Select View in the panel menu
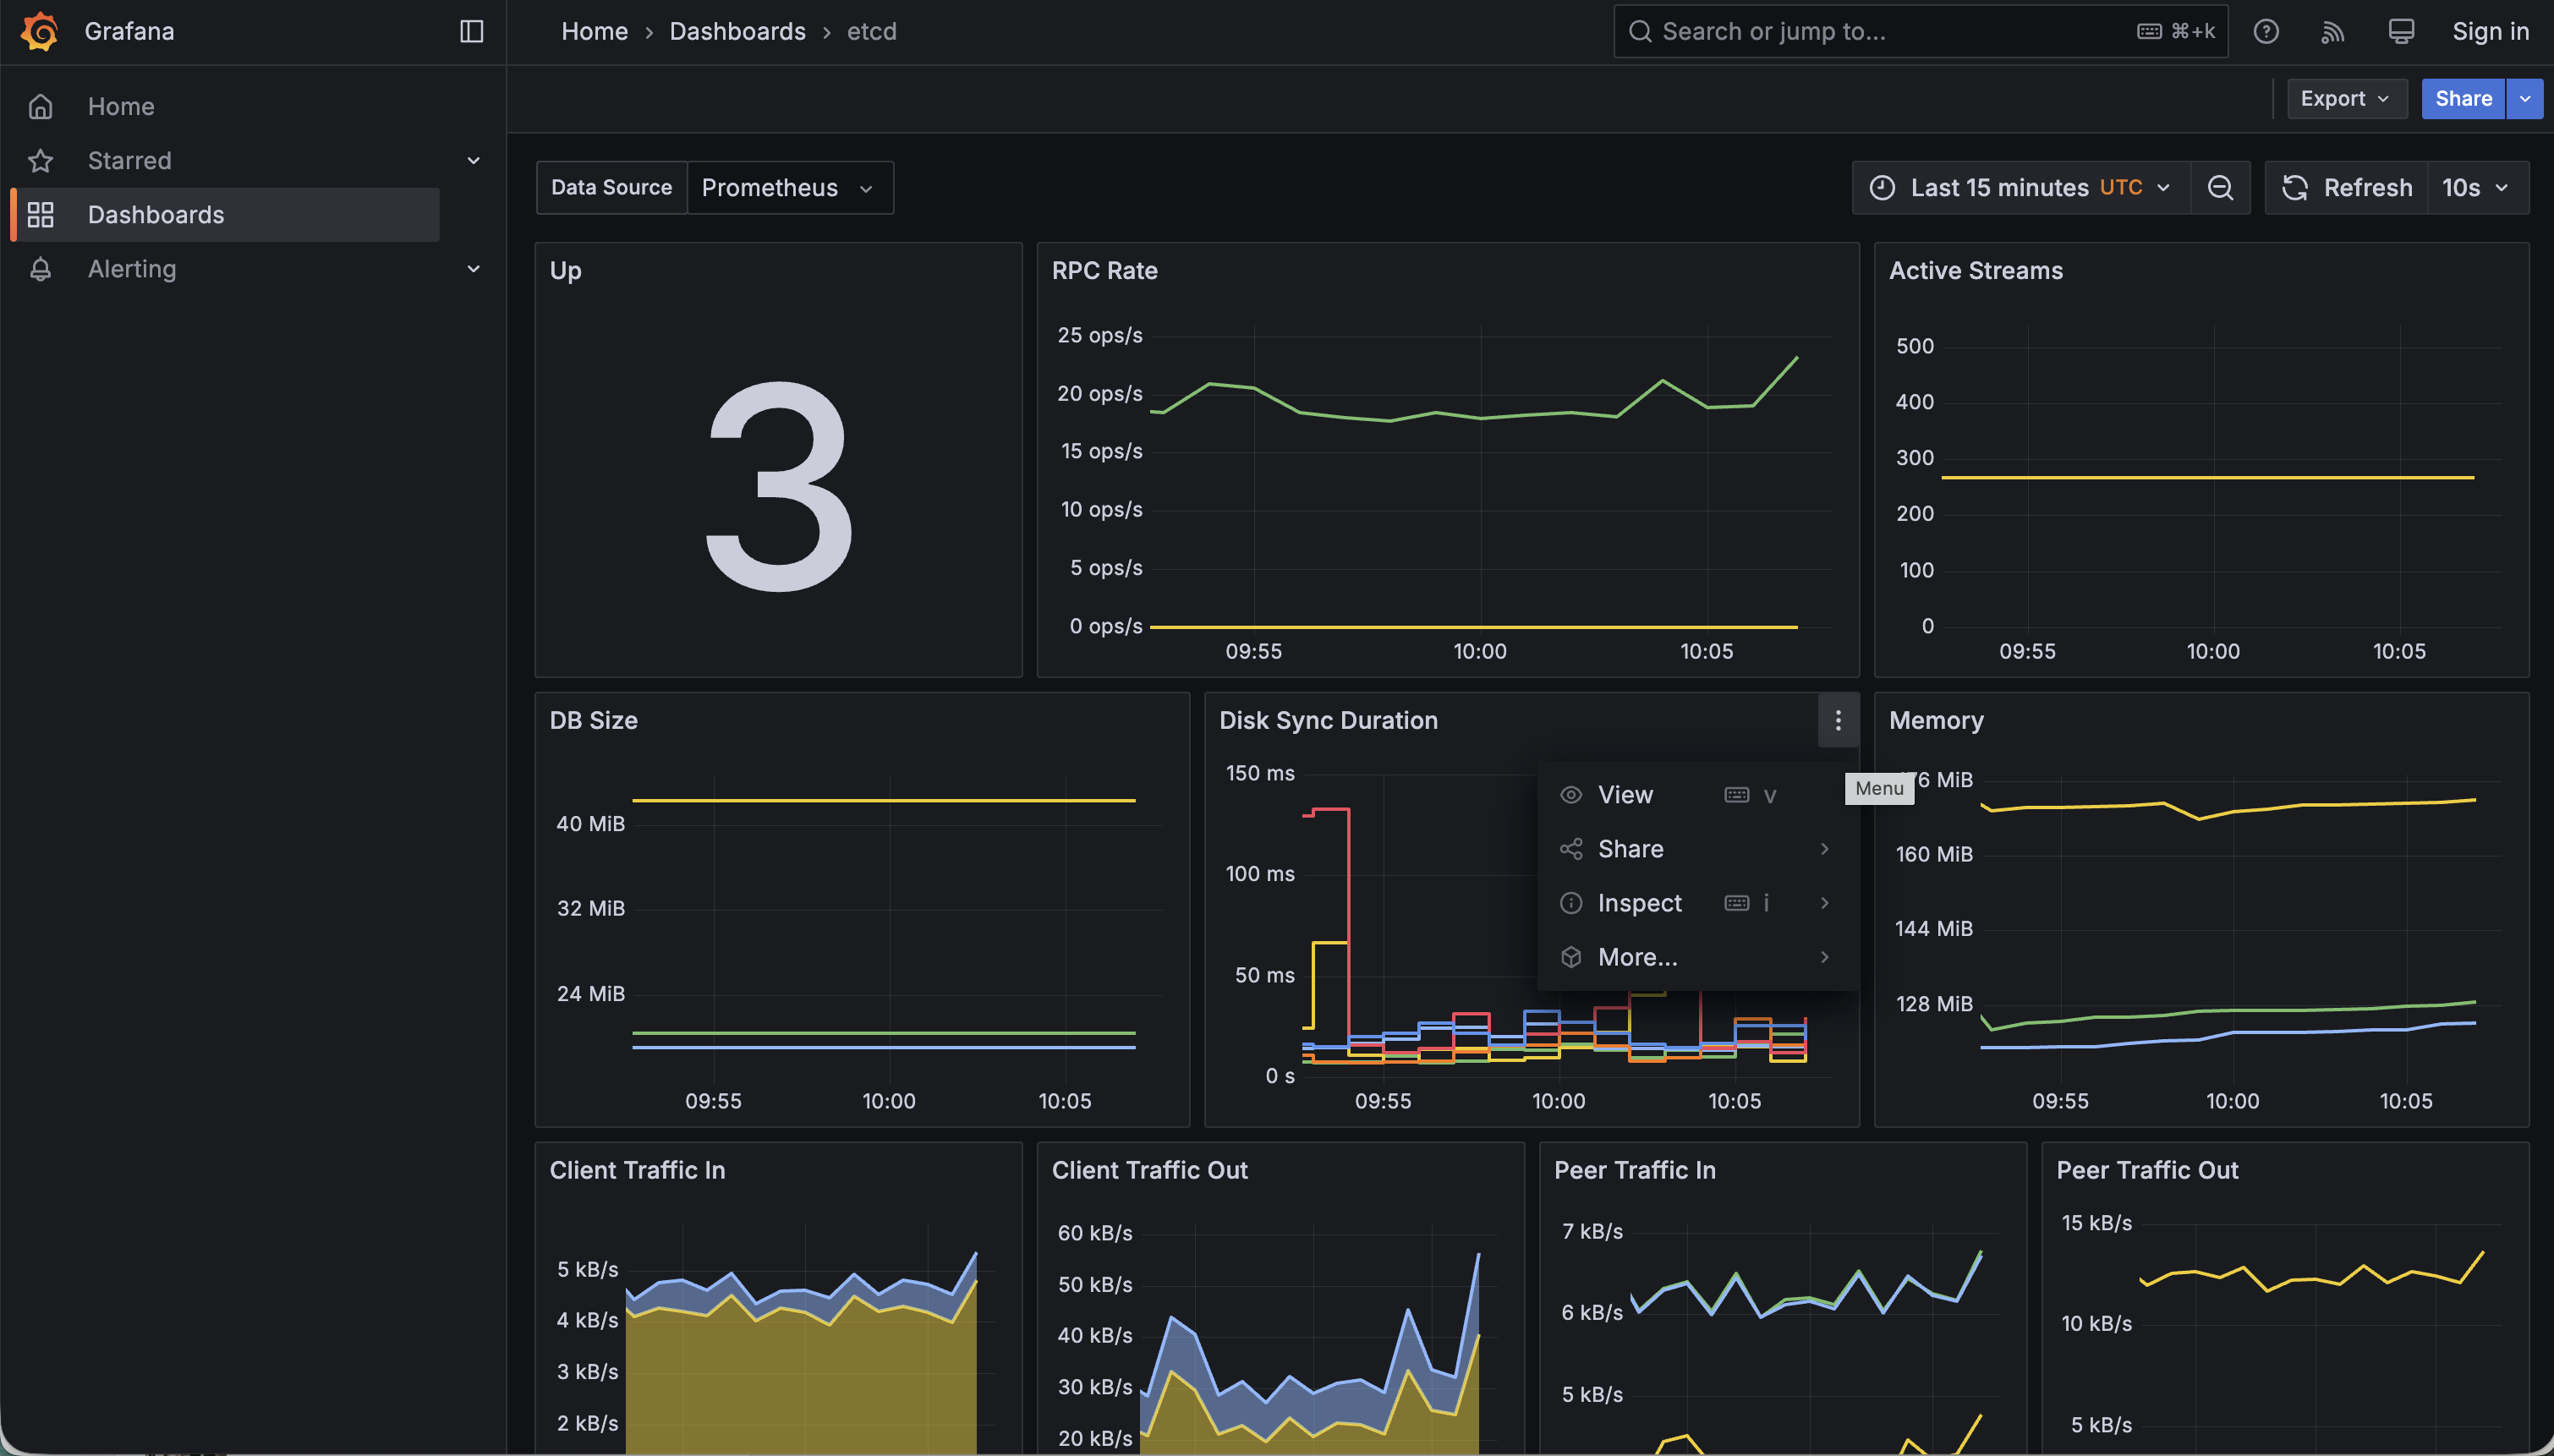The image size is (2554, 1456). [1625, 795]
